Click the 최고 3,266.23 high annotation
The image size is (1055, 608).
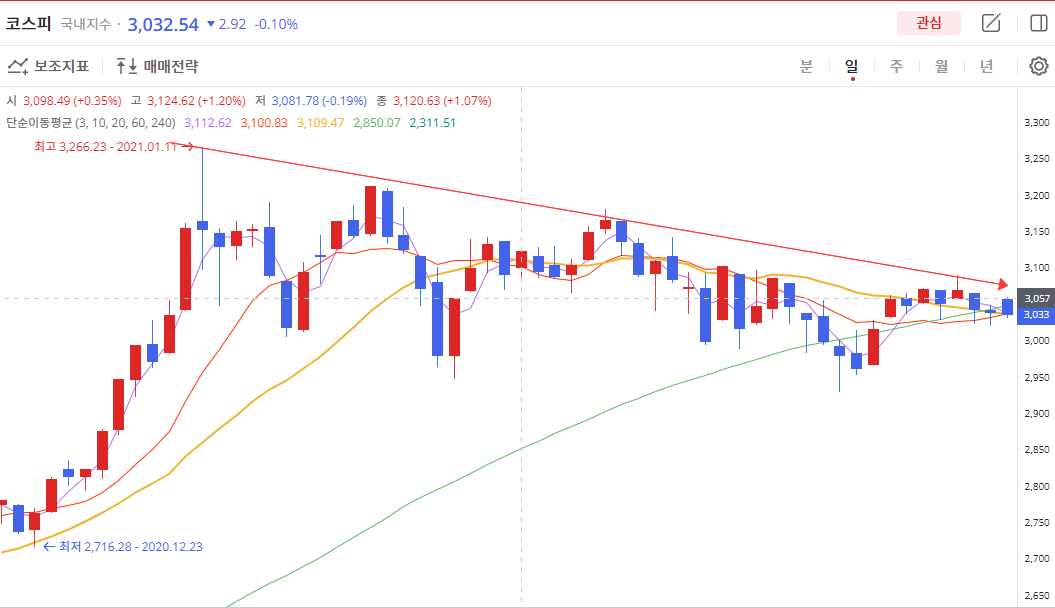point(106,147)
